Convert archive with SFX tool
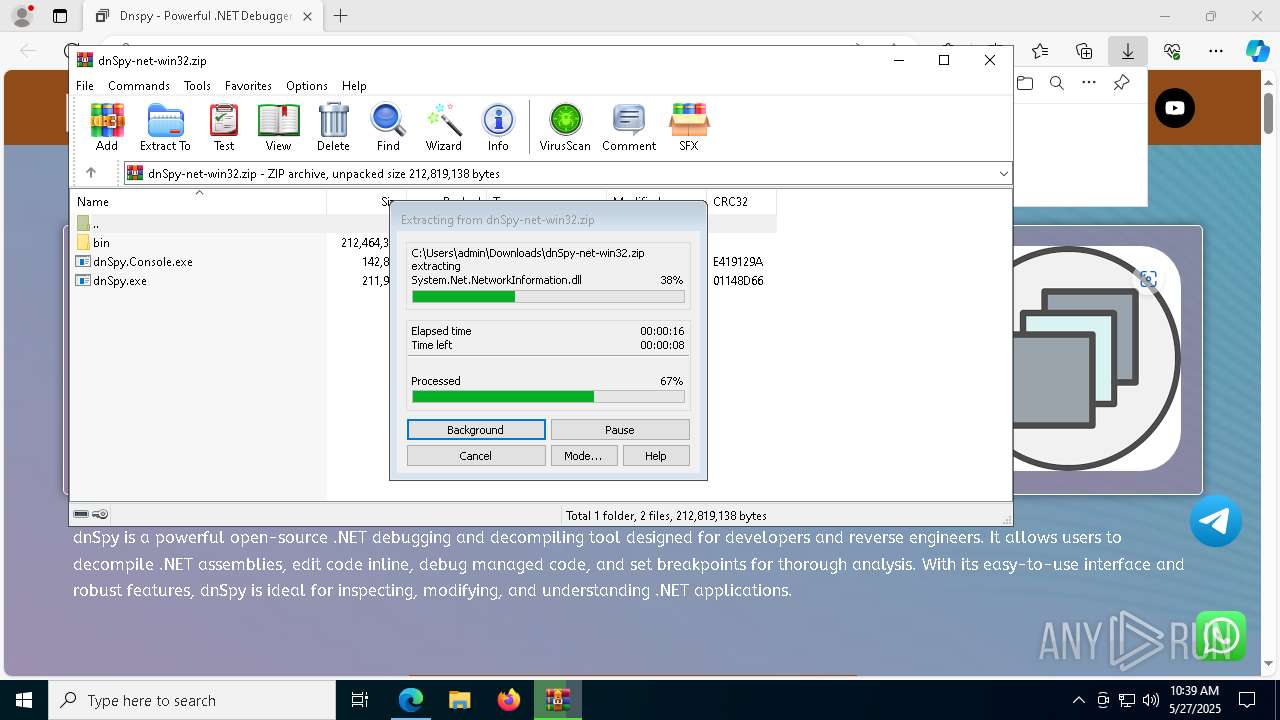 tap(689, 127)
